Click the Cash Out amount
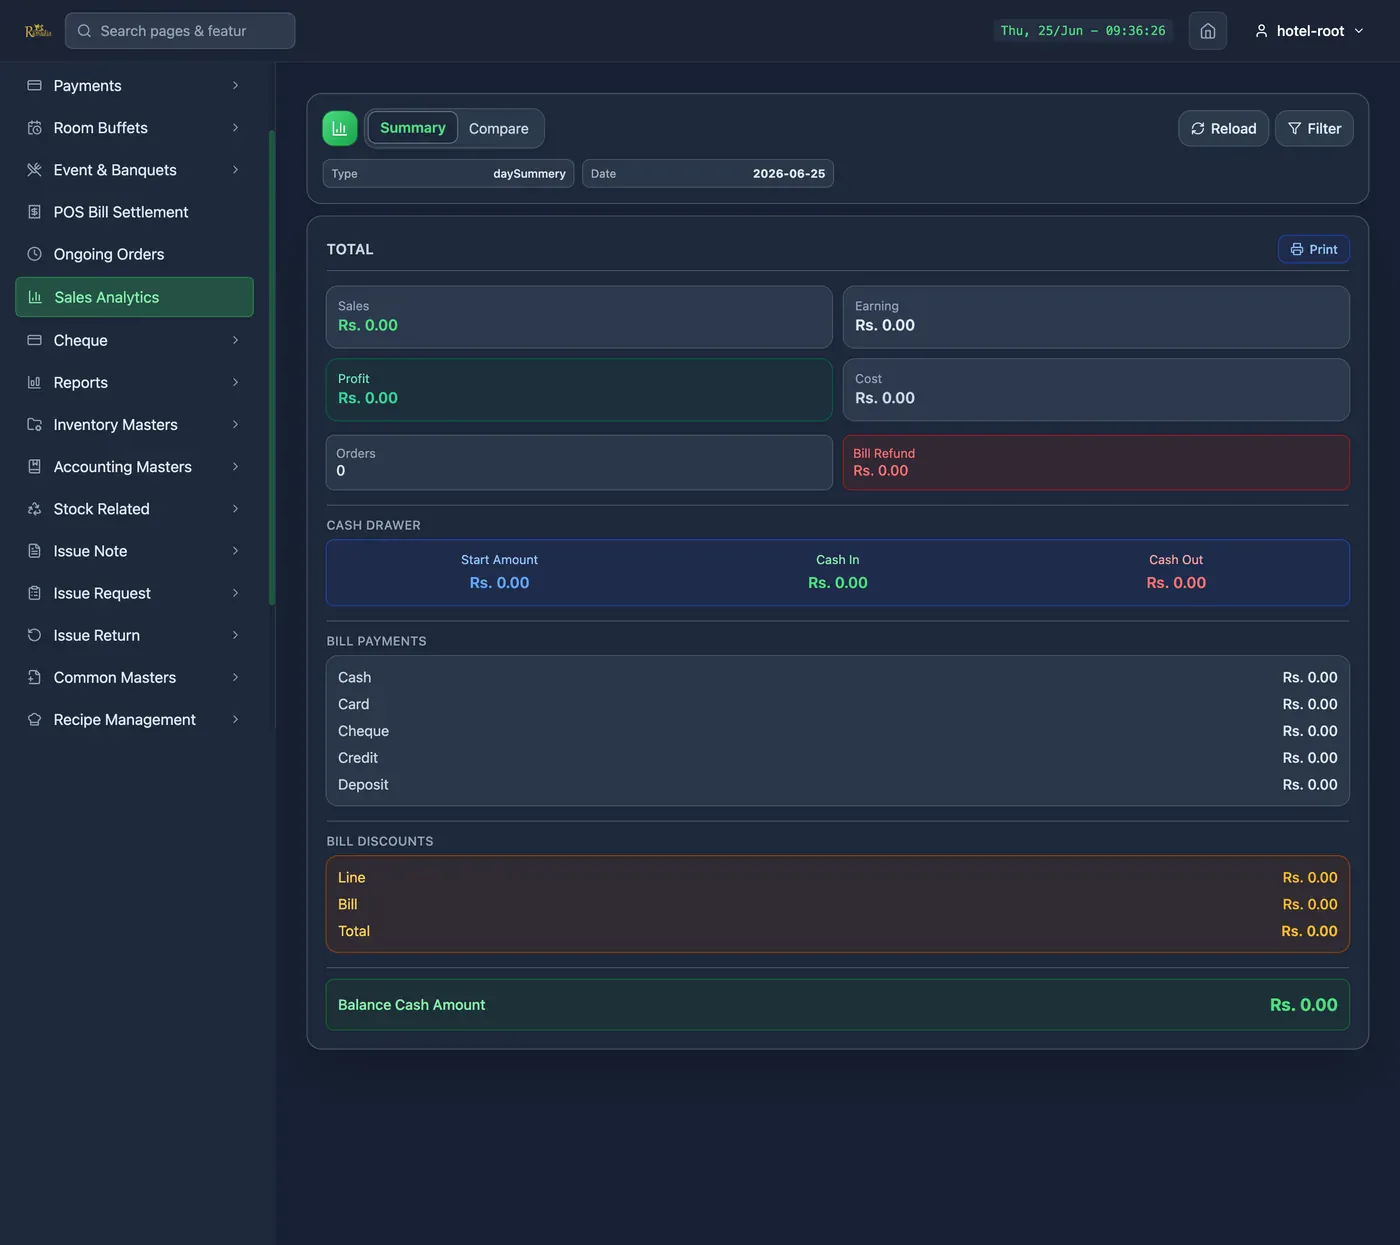1400x1245 pixels. click(x=1176, y=583)
